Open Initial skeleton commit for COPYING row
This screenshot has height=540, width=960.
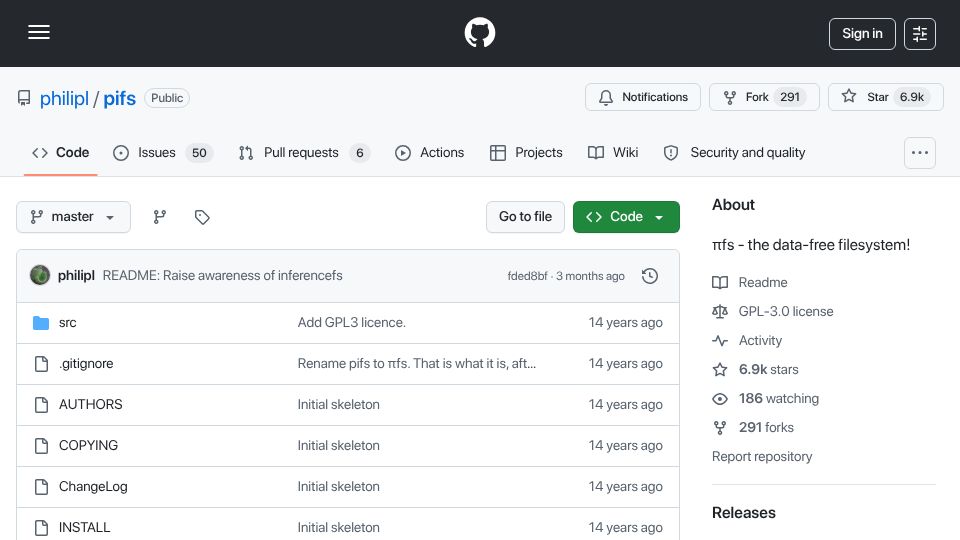pyautogui.click(x=339, y=446)
